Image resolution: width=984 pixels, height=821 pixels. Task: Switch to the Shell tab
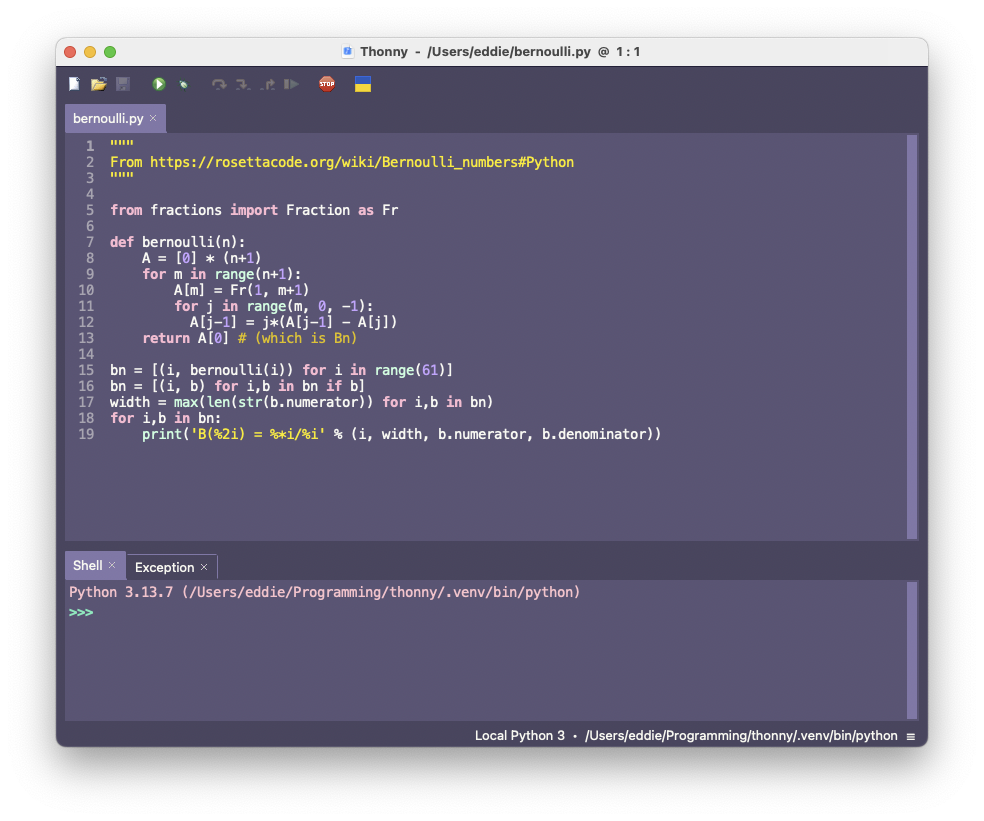pos(88,565)
